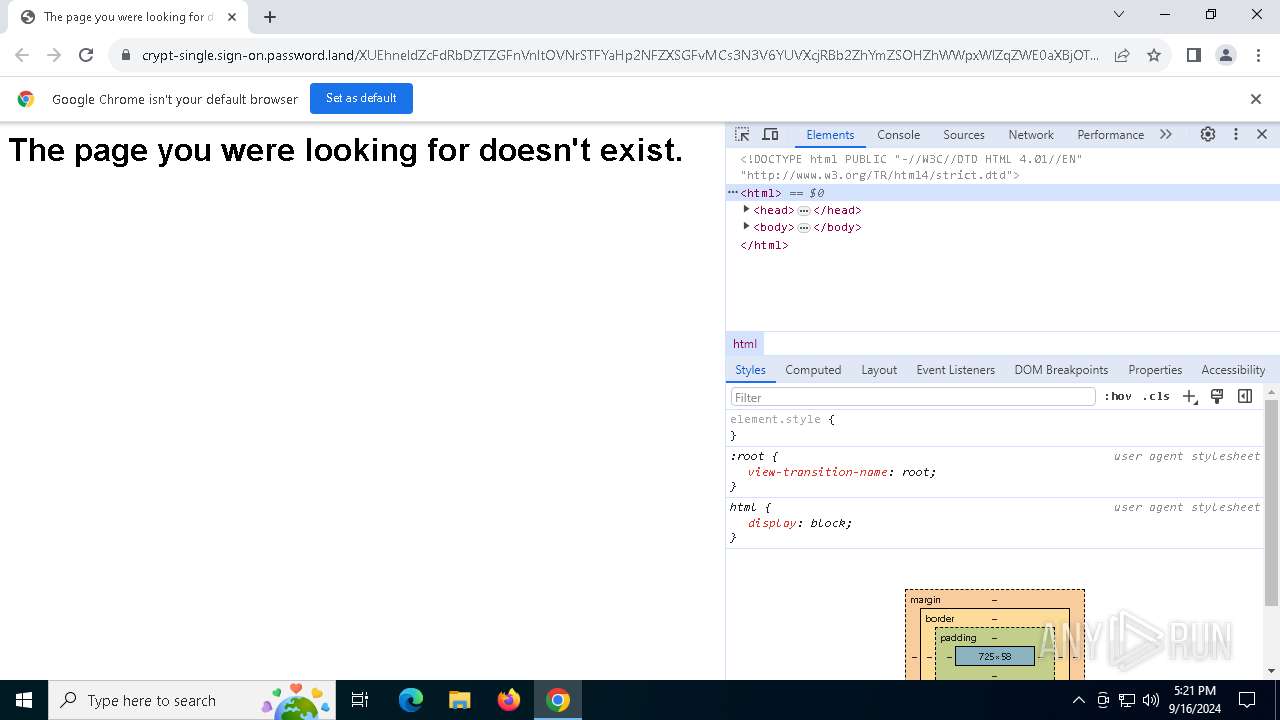Click display property in html rule
Image resolution: width=1280 pixels, height=720 pixels.
(772, 523)
